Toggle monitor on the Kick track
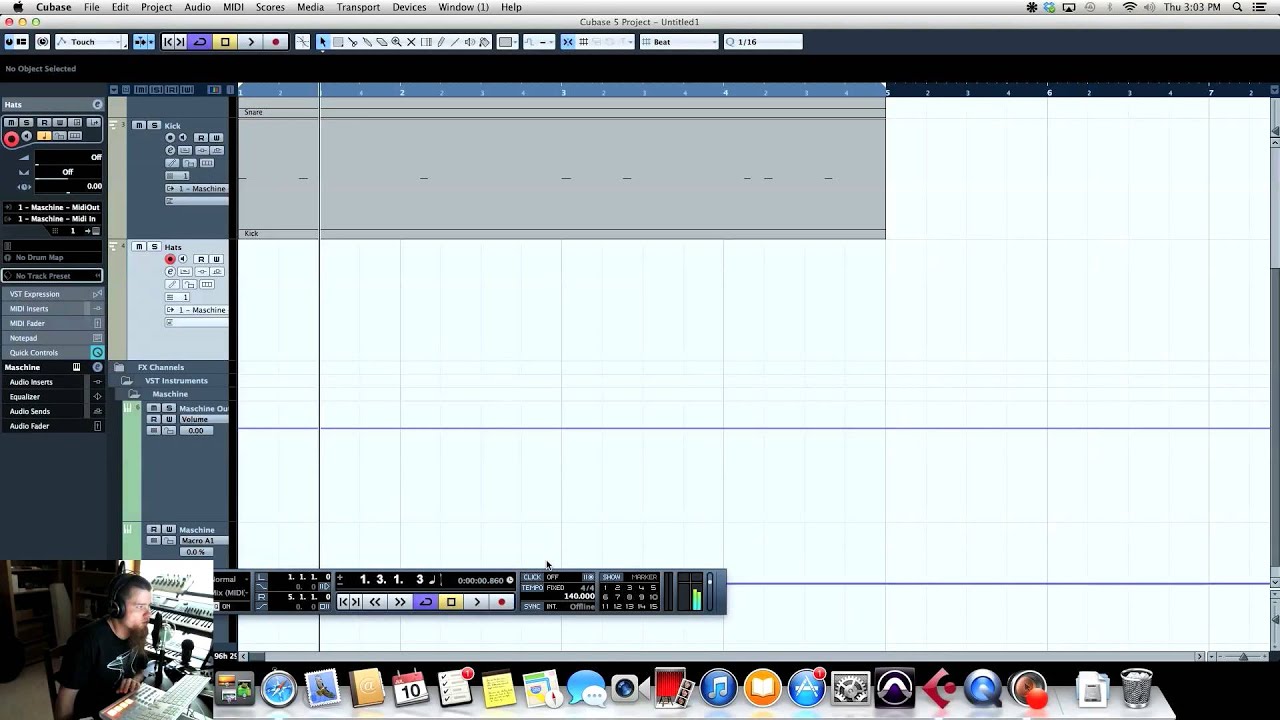 [182, 138]
